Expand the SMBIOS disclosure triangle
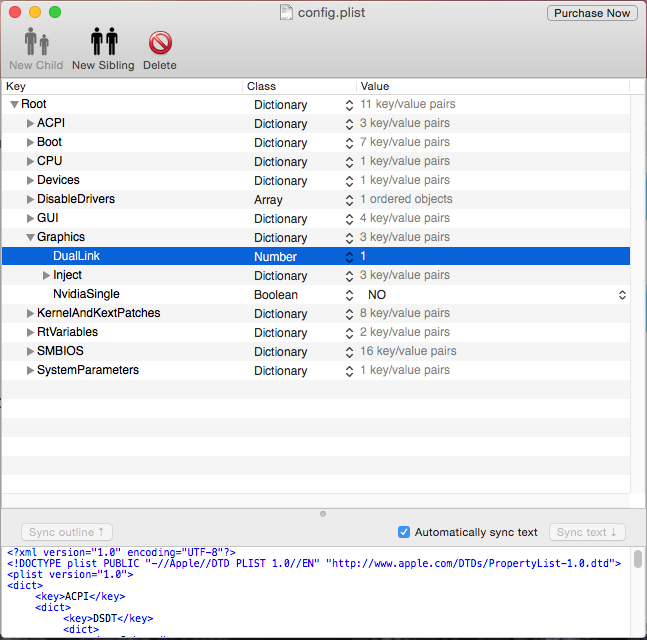Image resolution: width=647 pixels, height=640 pixels. 30,352
